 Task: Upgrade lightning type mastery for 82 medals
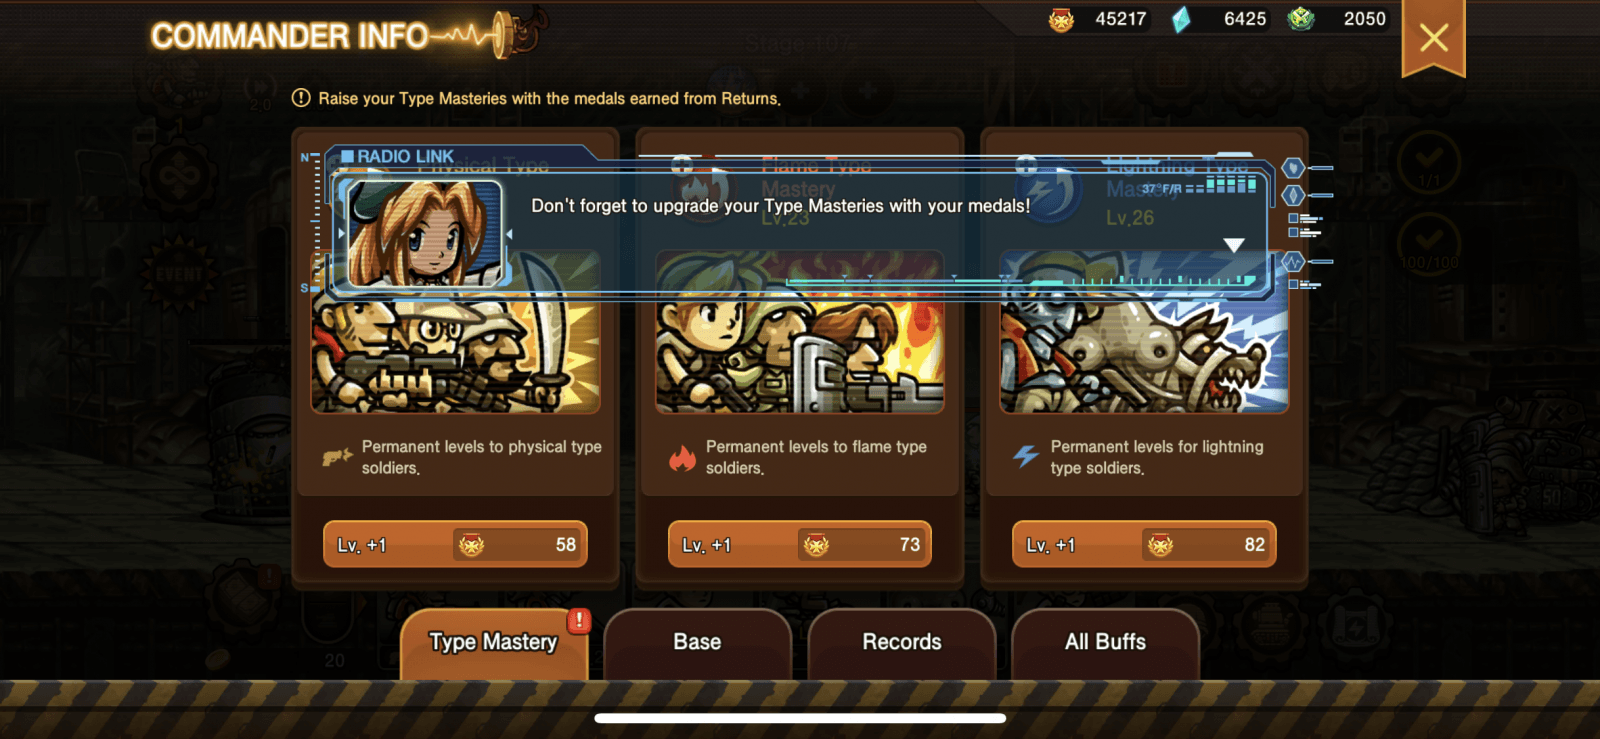point(1144,545)
